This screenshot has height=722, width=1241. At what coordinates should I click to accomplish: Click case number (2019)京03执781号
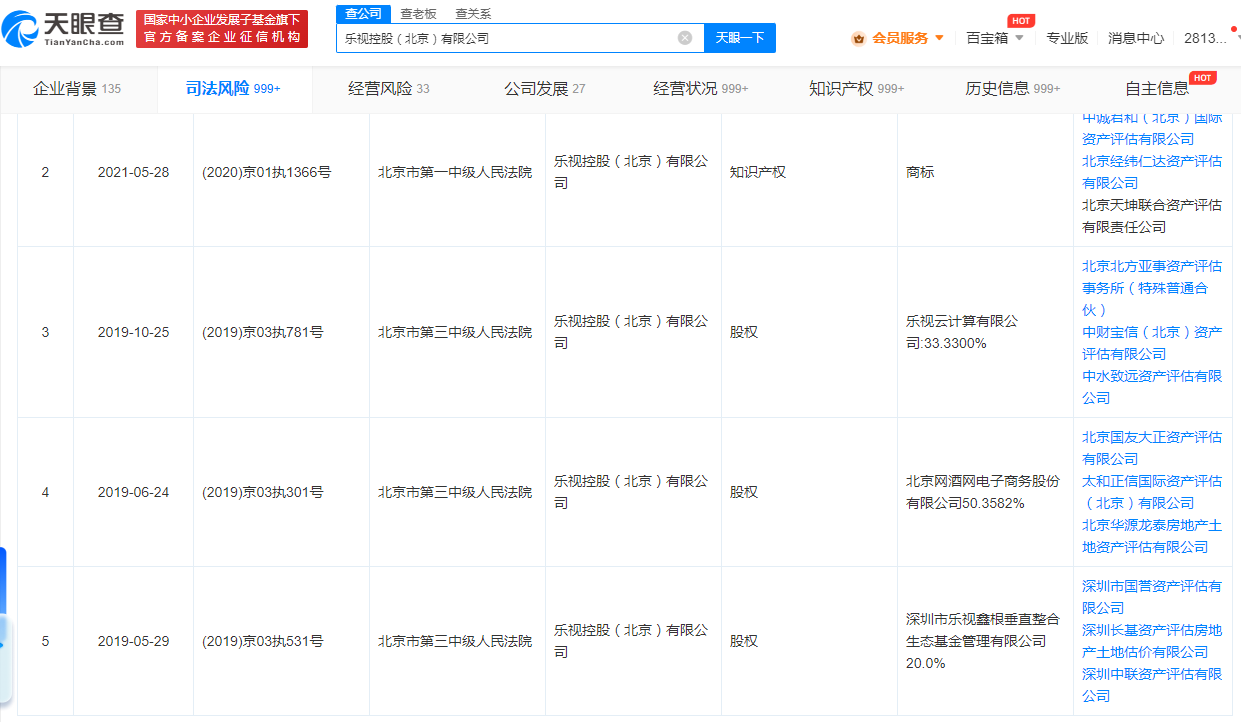click(x=262, y=332)
